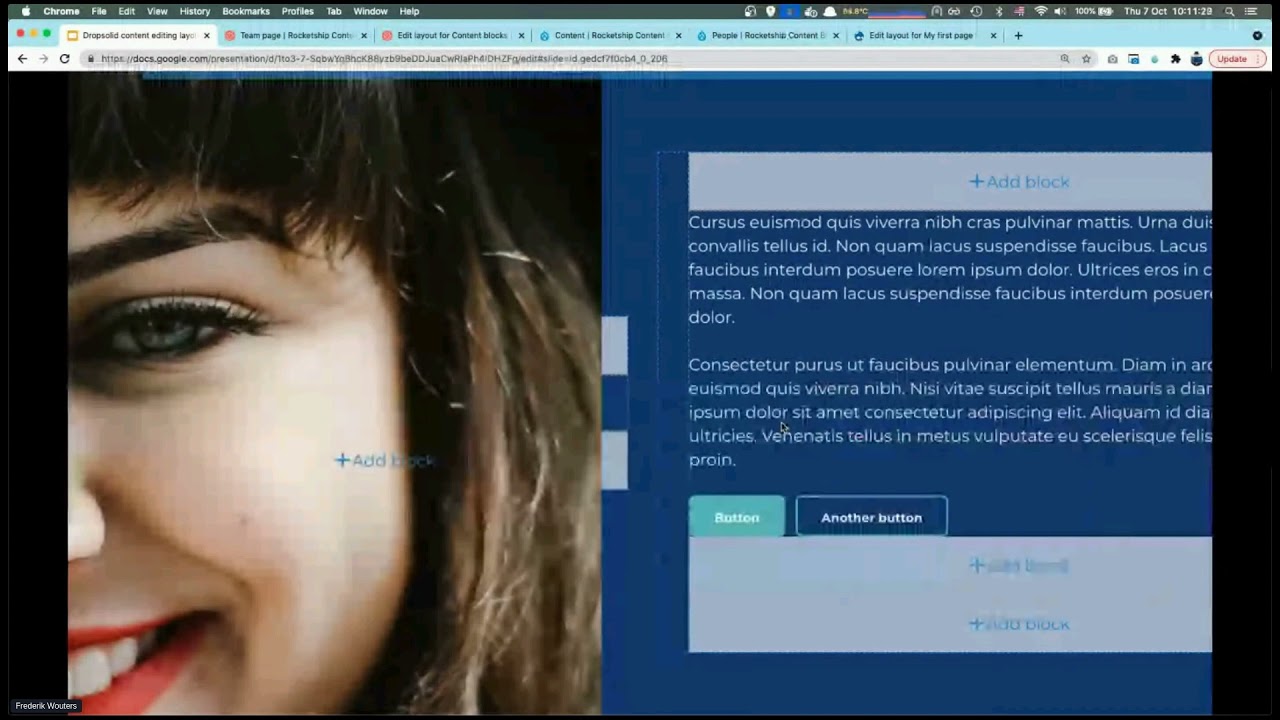Click the zoom magnifier in the address bar

(1065, 59)
